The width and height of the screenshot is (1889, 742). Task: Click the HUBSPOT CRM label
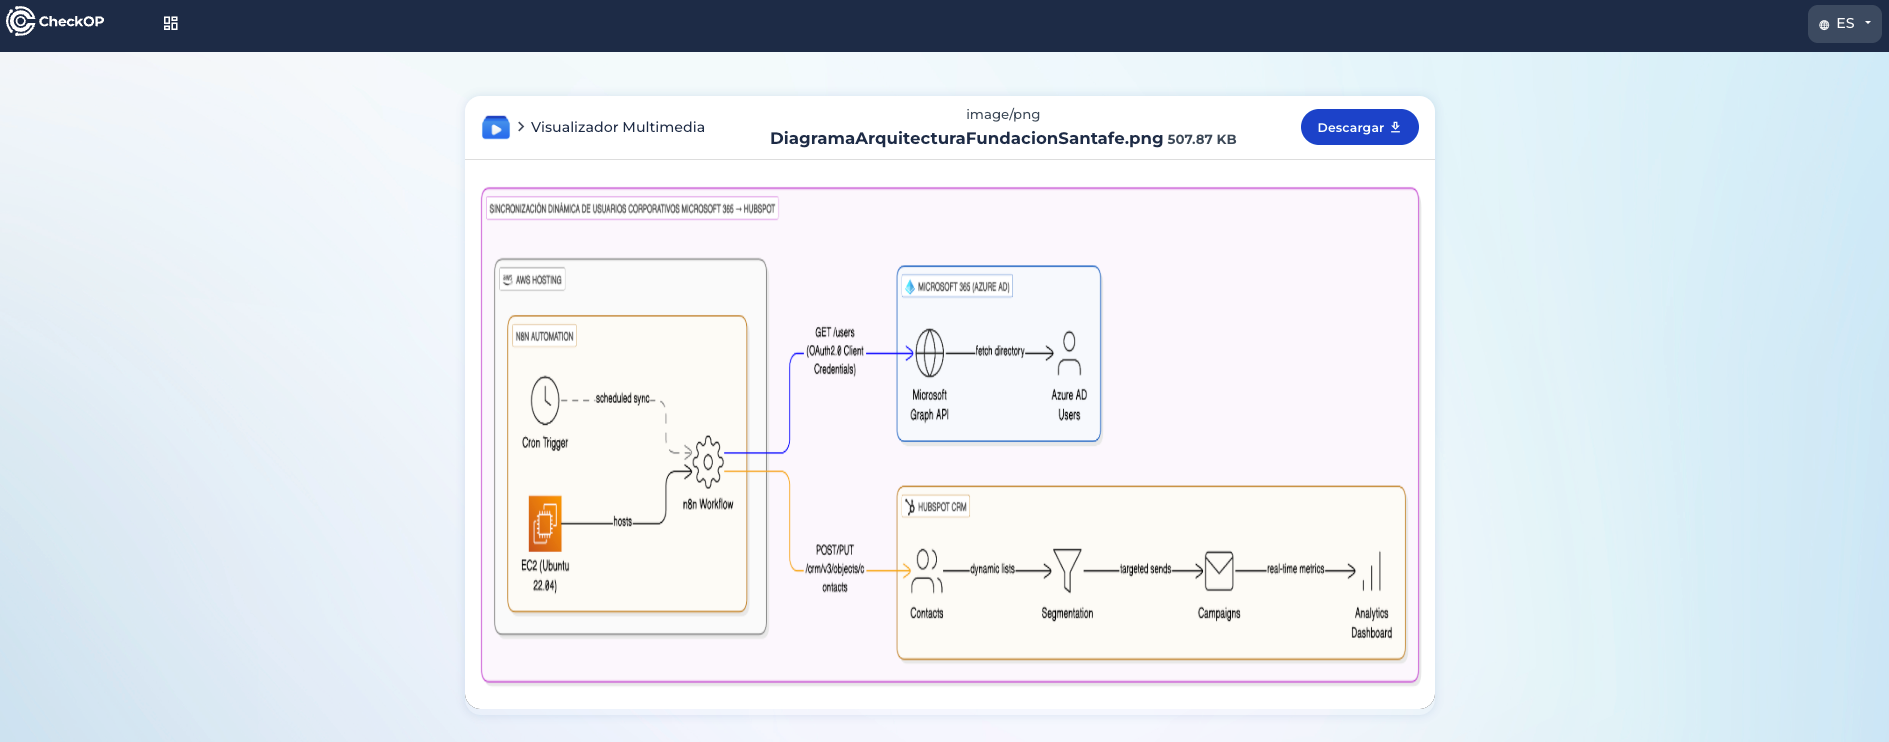(x=936, y=507)
